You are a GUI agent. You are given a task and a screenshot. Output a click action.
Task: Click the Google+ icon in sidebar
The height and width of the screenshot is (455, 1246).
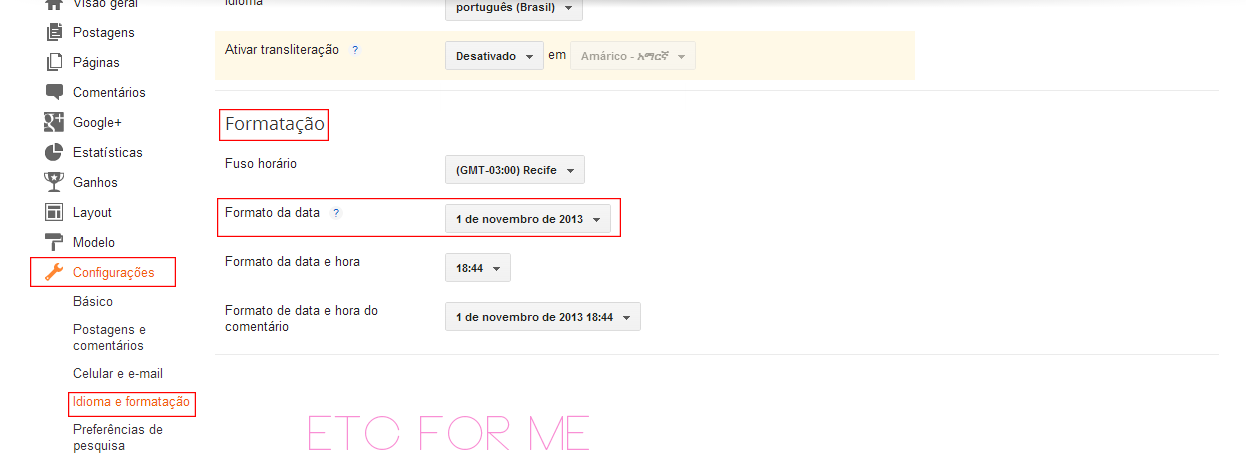click(54, 122)
